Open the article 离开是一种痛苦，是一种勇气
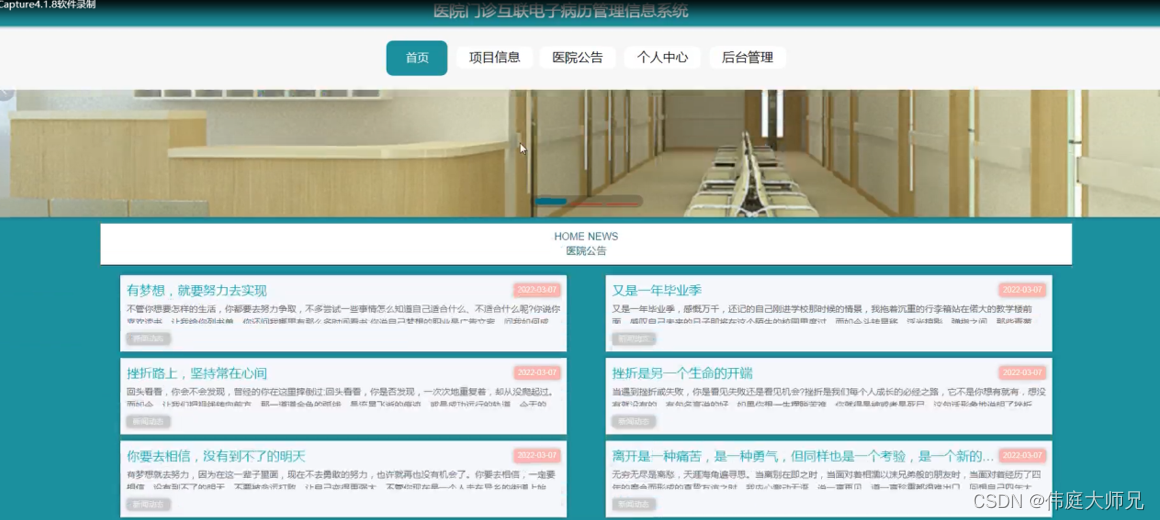 803,456
